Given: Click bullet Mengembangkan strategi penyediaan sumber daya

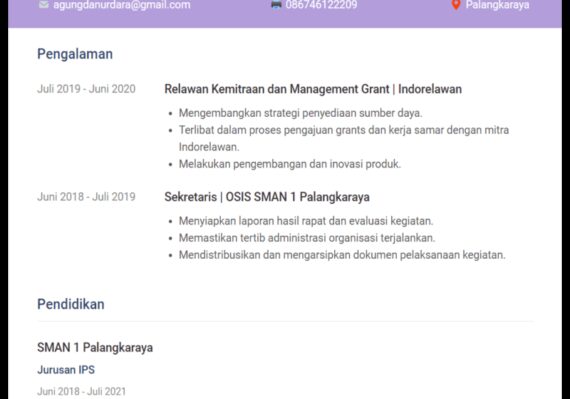Looking at the screenshot, I should (x=300, y=113).
